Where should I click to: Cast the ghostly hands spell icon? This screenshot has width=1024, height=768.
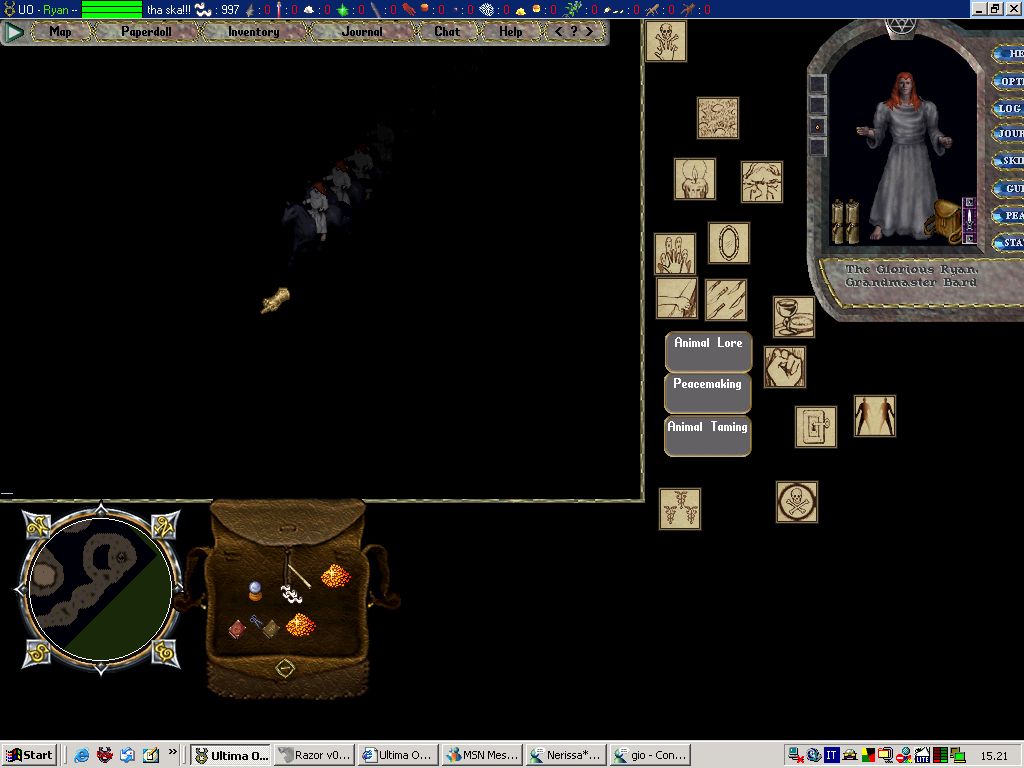[675, 254]
